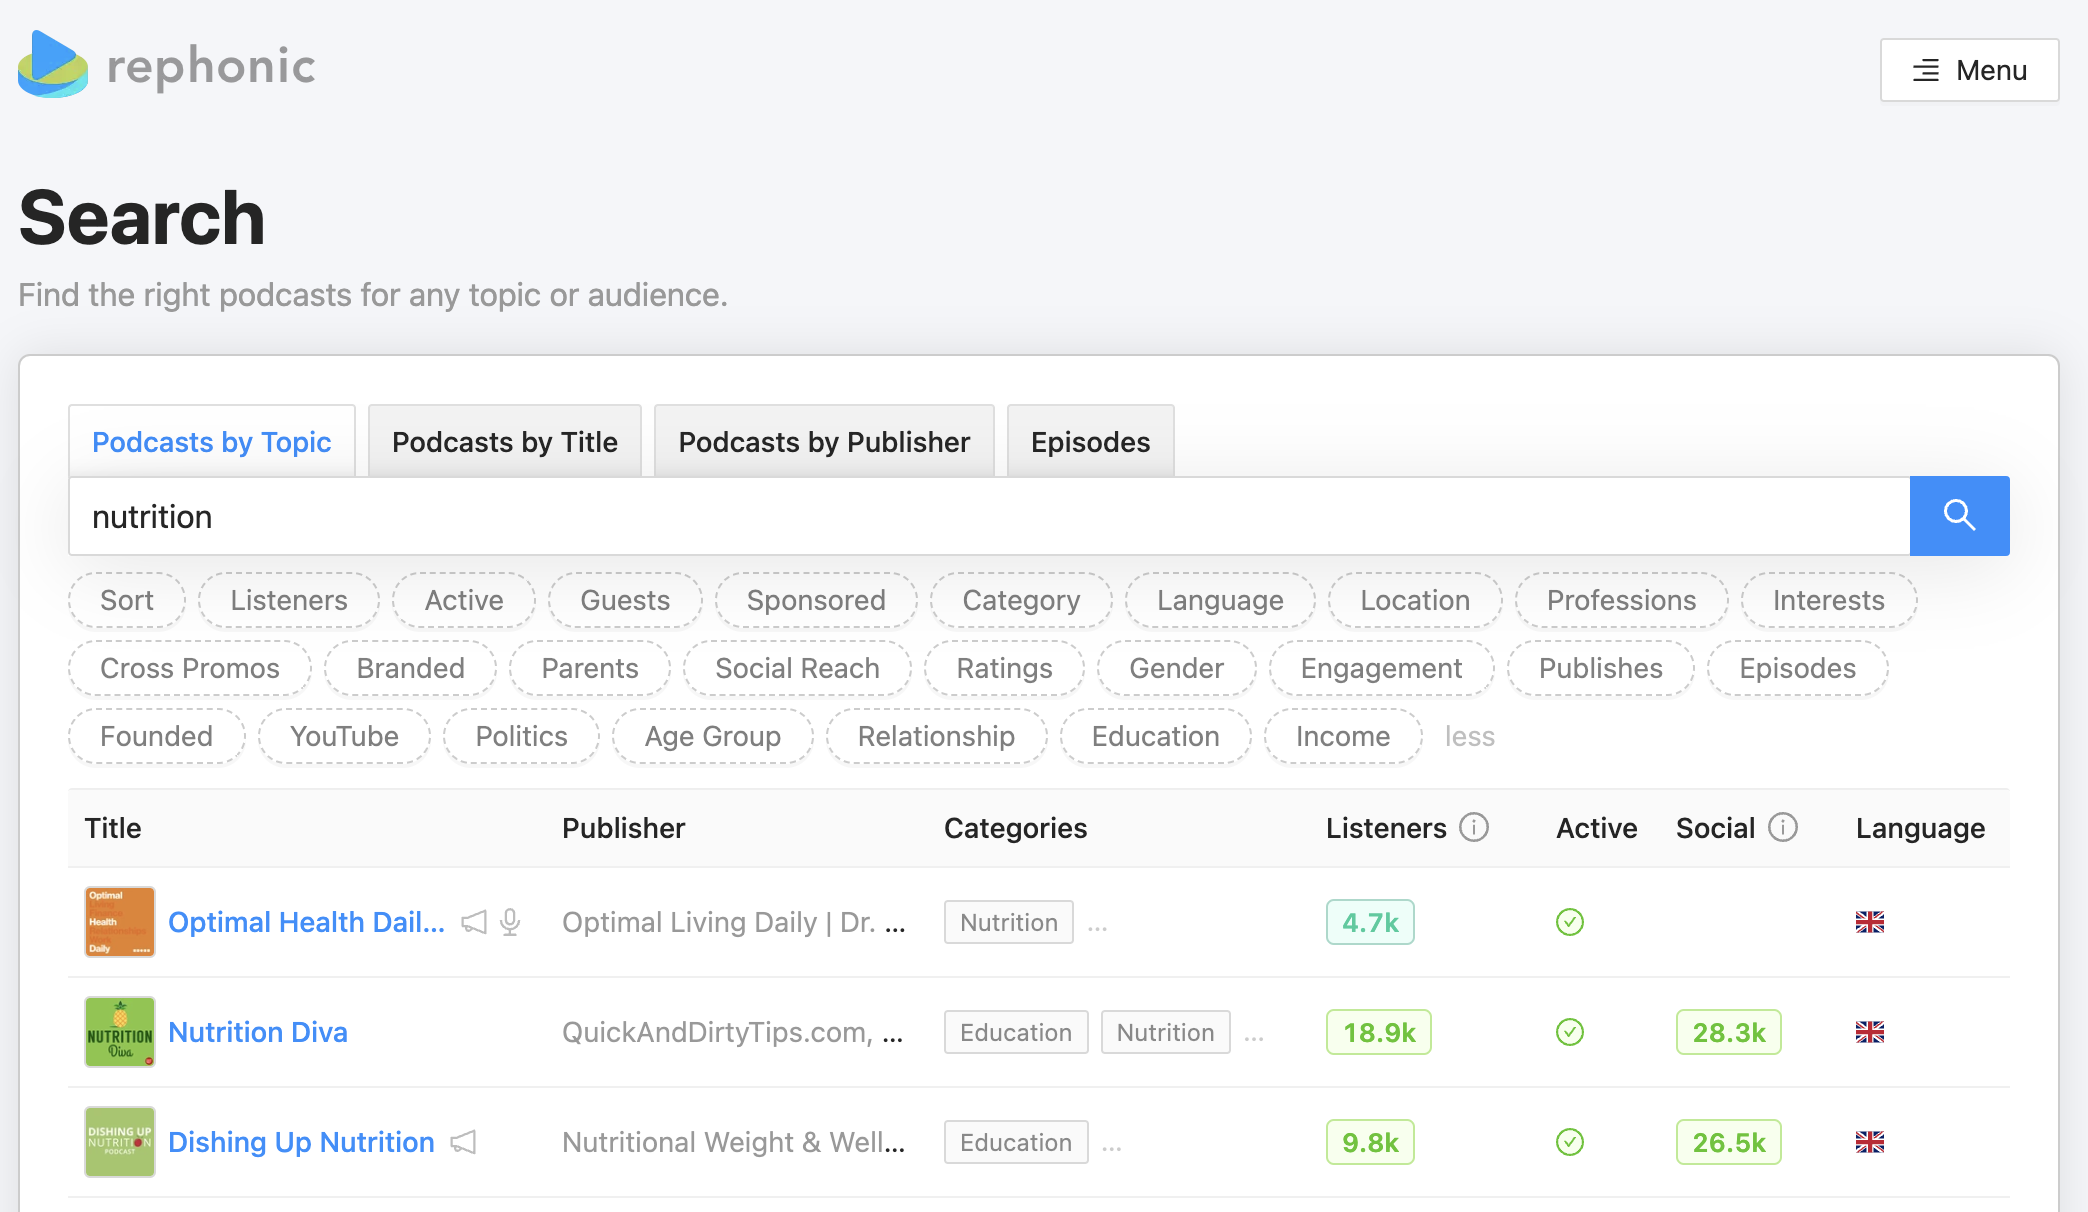
Task: Click Education tag in Dishing Up Nutrition row
Action: 1016,1142
